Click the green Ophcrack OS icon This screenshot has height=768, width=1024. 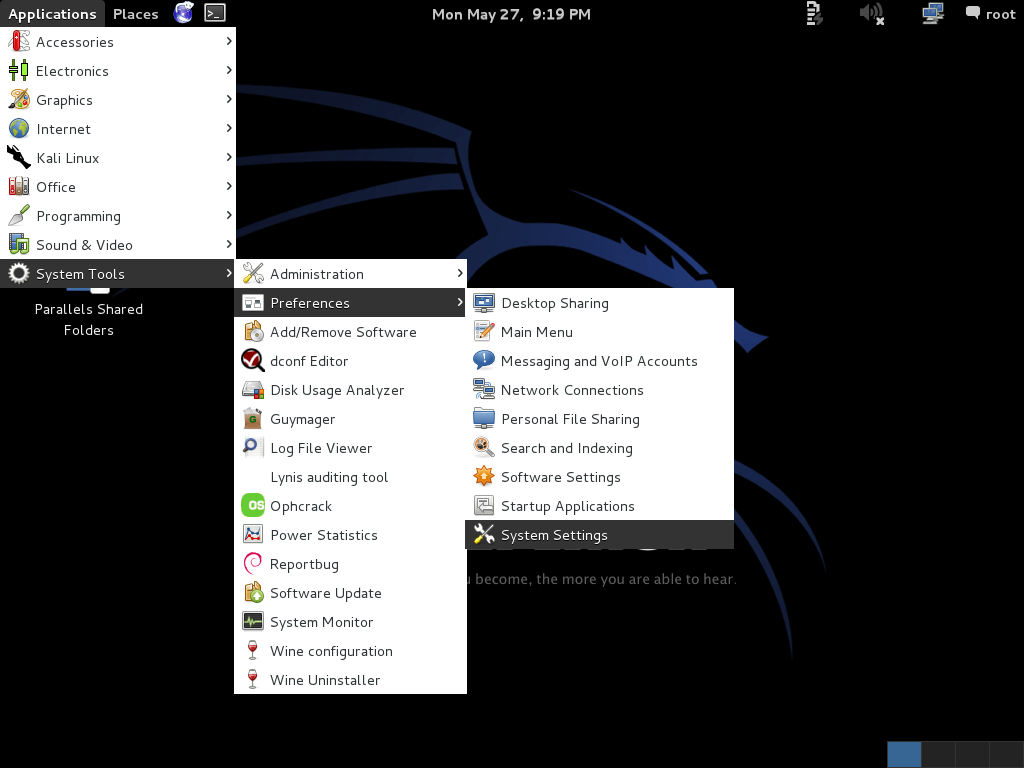click(x=253, y=505)
